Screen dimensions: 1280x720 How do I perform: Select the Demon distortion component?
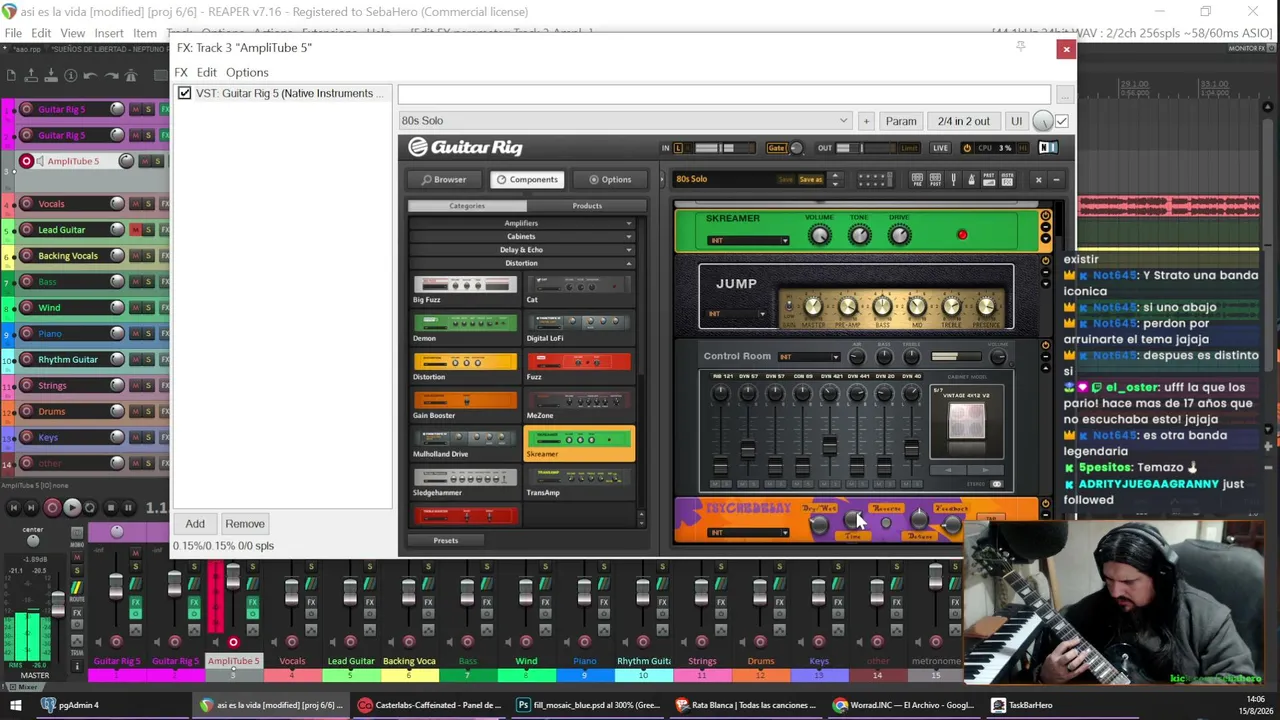tap(465, 328)
